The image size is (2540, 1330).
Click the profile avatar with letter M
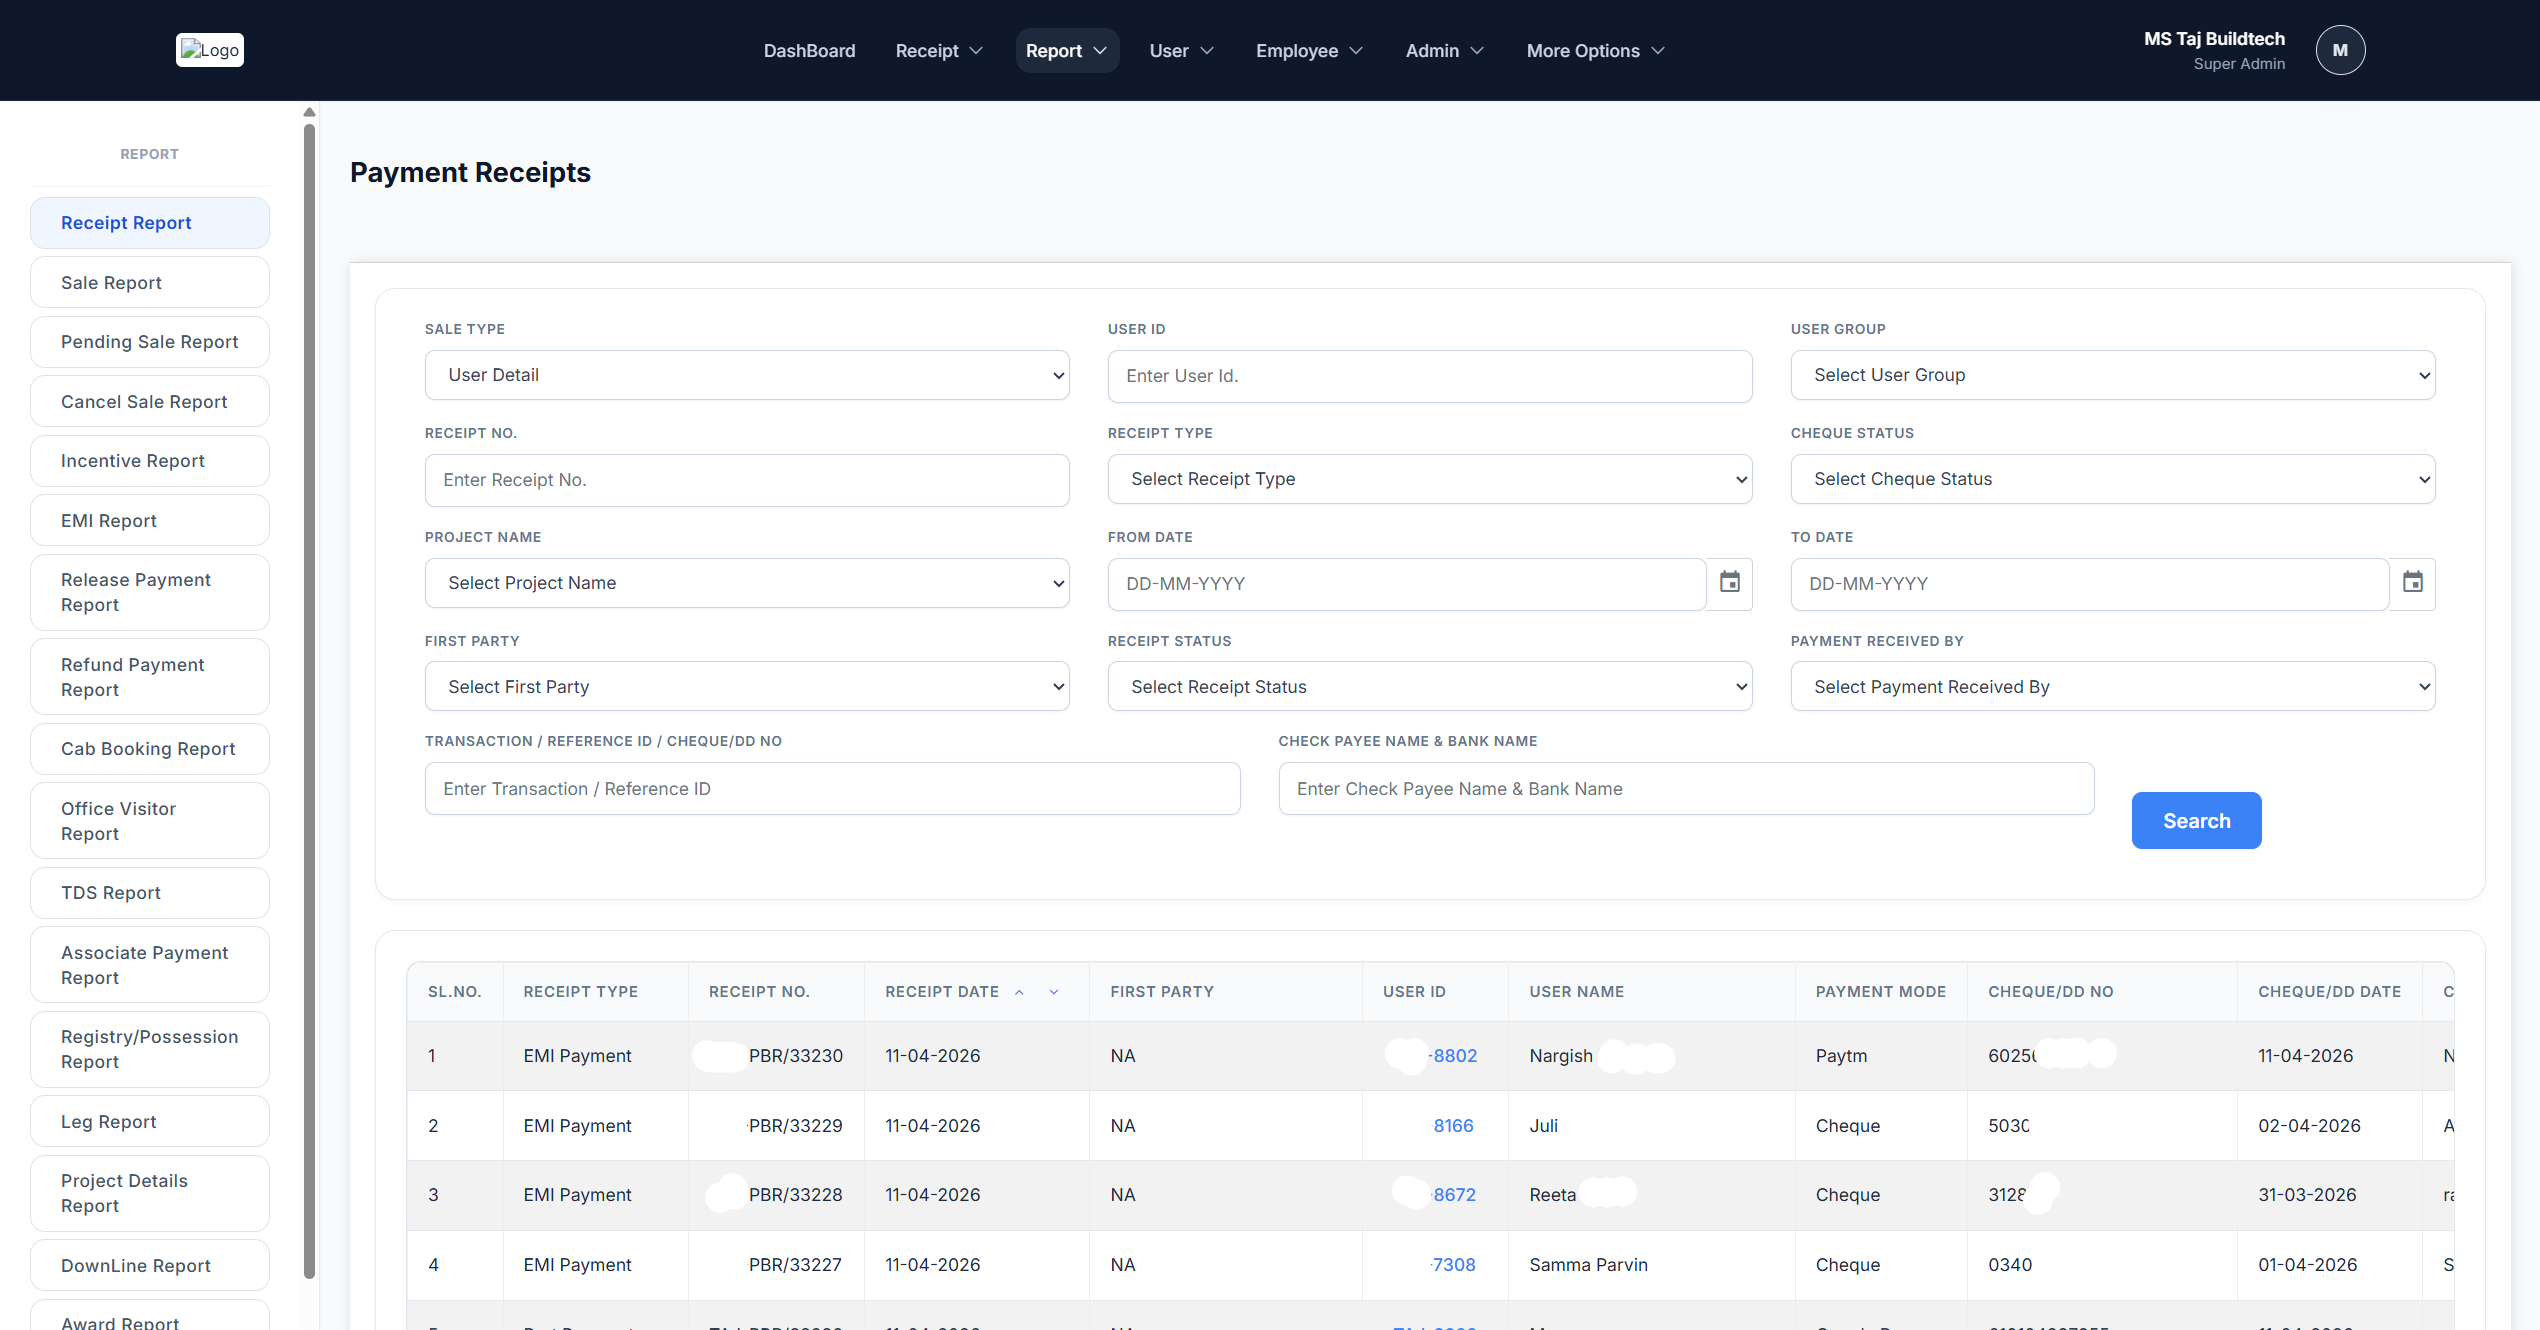pyautogui.click(x=2340, y=50)
